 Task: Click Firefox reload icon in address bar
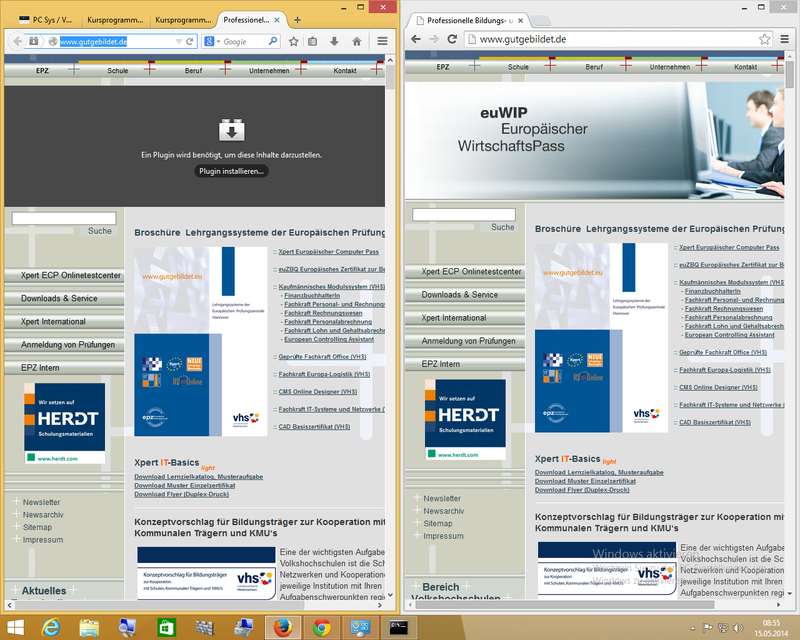190,41
